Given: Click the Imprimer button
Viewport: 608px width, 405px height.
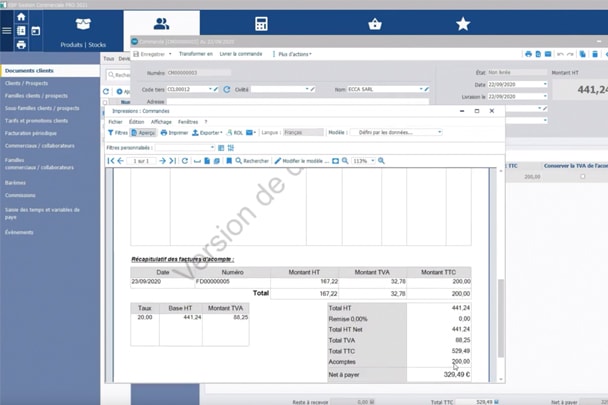Looking at the screenshot, I should [174, 132].
